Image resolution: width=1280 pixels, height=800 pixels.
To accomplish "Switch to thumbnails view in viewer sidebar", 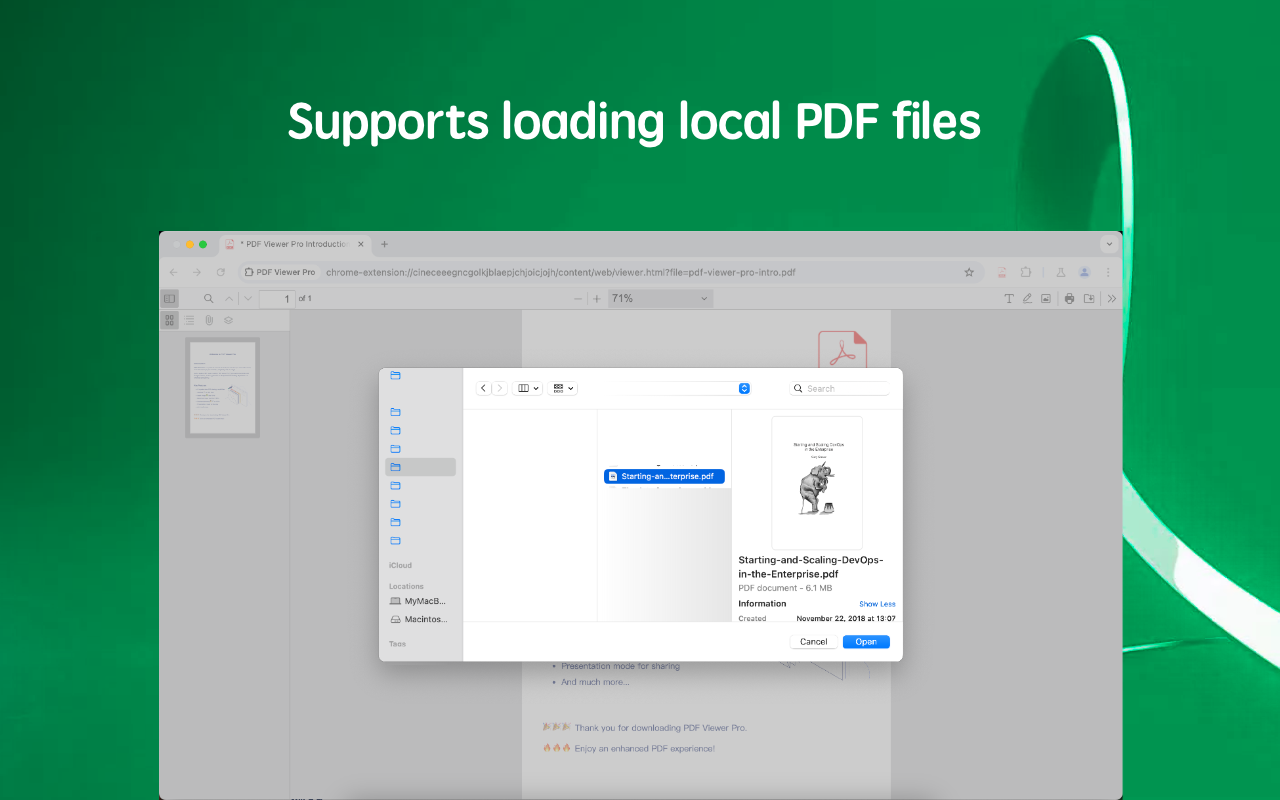I will click(170, 320).
